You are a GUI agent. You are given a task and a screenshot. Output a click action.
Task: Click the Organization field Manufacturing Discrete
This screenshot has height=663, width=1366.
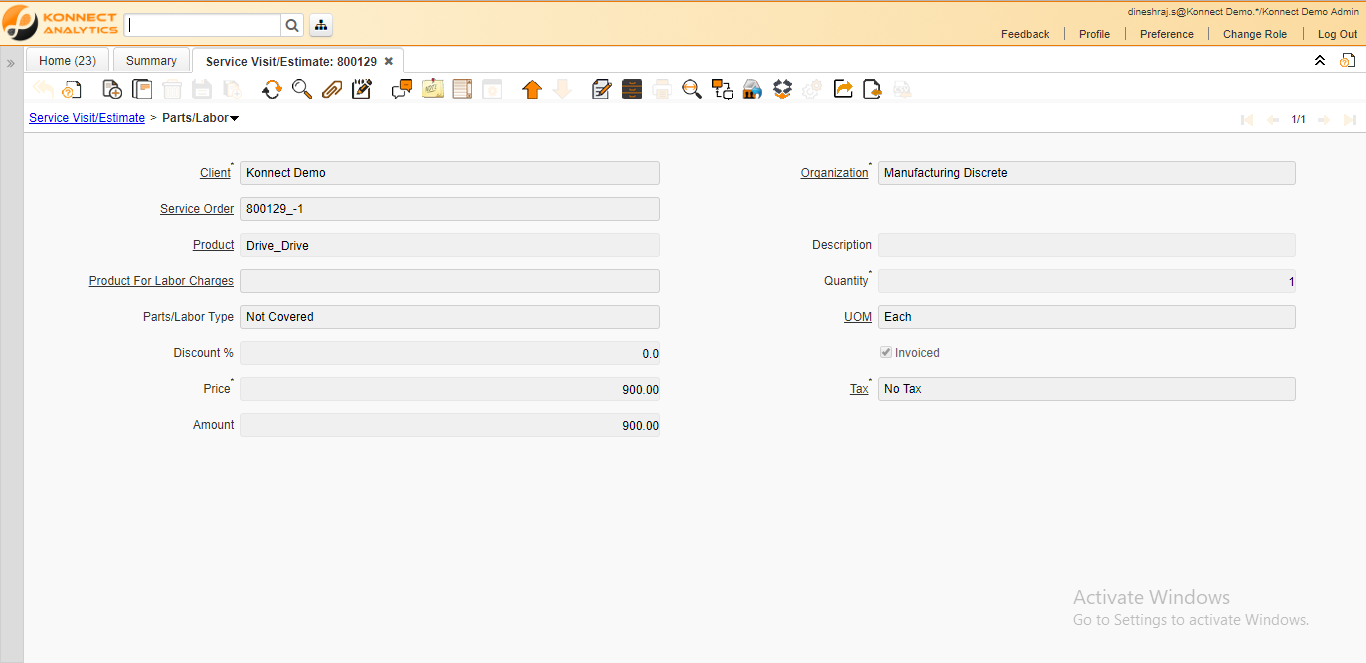coord(1087,173)
